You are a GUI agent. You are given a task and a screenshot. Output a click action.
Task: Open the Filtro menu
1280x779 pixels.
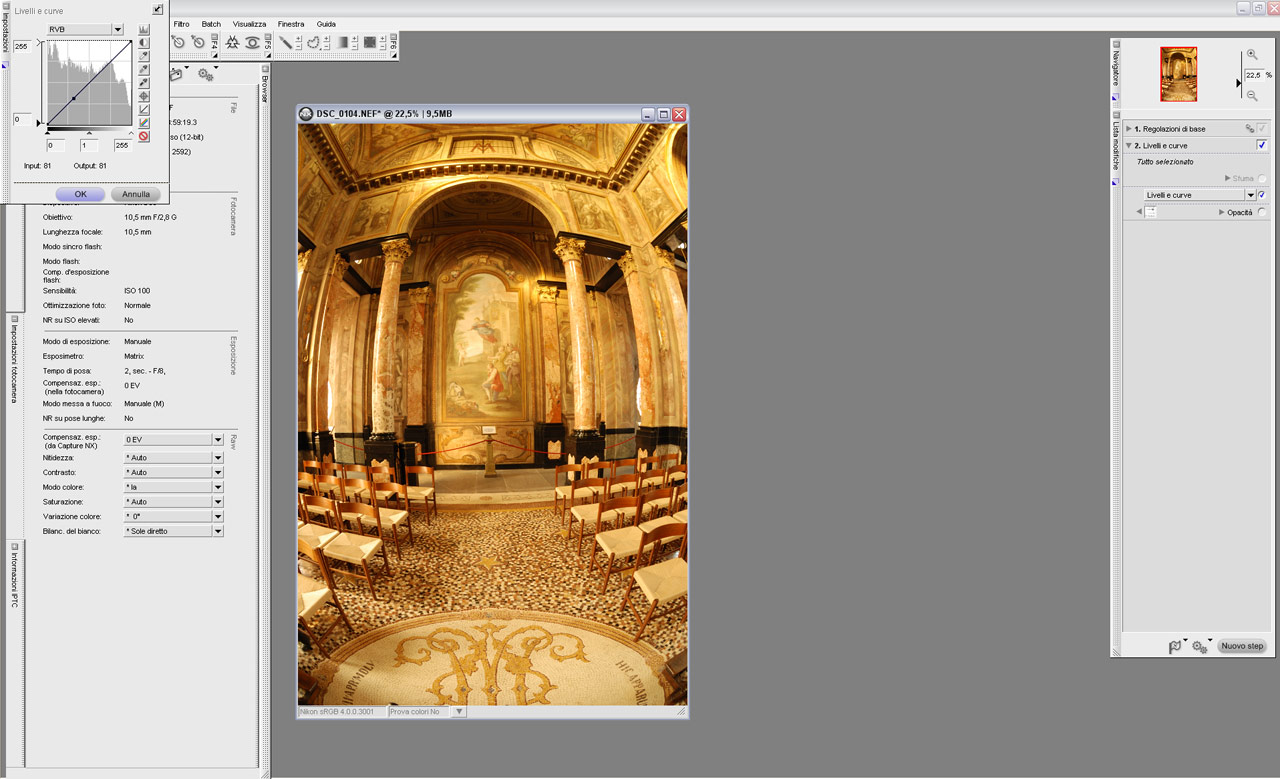click(181, 24)
